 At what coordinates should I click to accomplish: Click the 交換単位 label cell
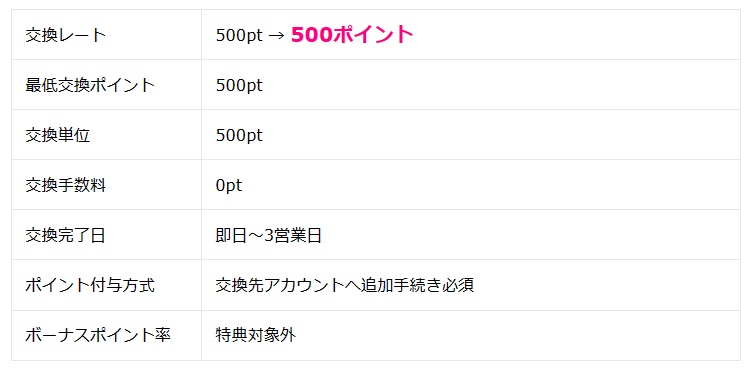[x=106, y=135]
